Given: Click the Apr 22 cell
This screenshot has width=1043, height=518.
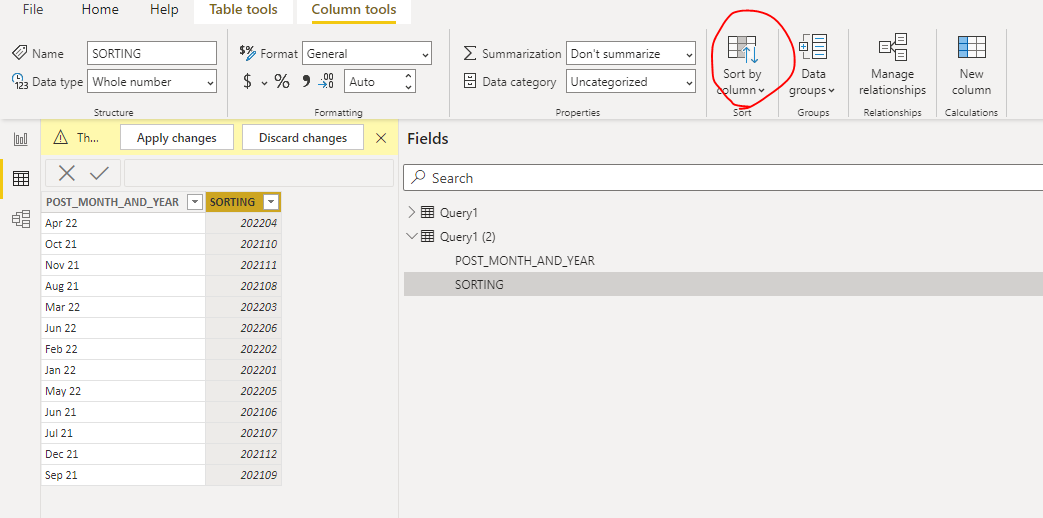Looking at the screenshot, I should [x=123, y=223].
